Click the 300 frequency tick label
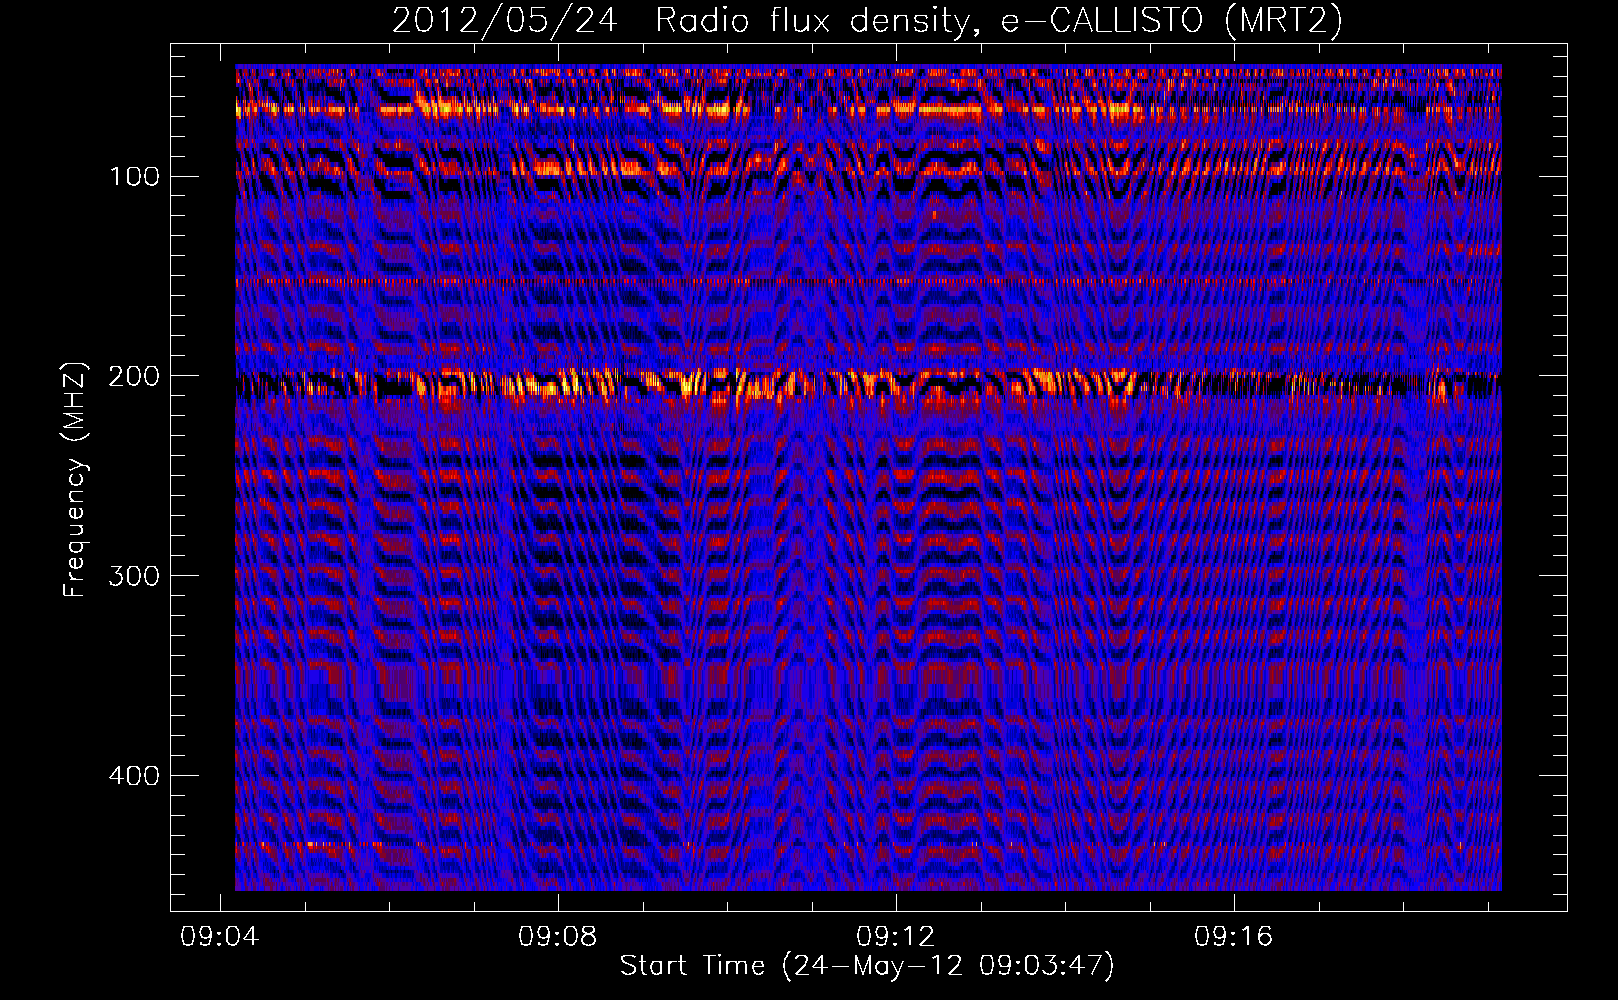This screenshot has width=1618, height=1000. pyautogui.click(x=134, y=577)
